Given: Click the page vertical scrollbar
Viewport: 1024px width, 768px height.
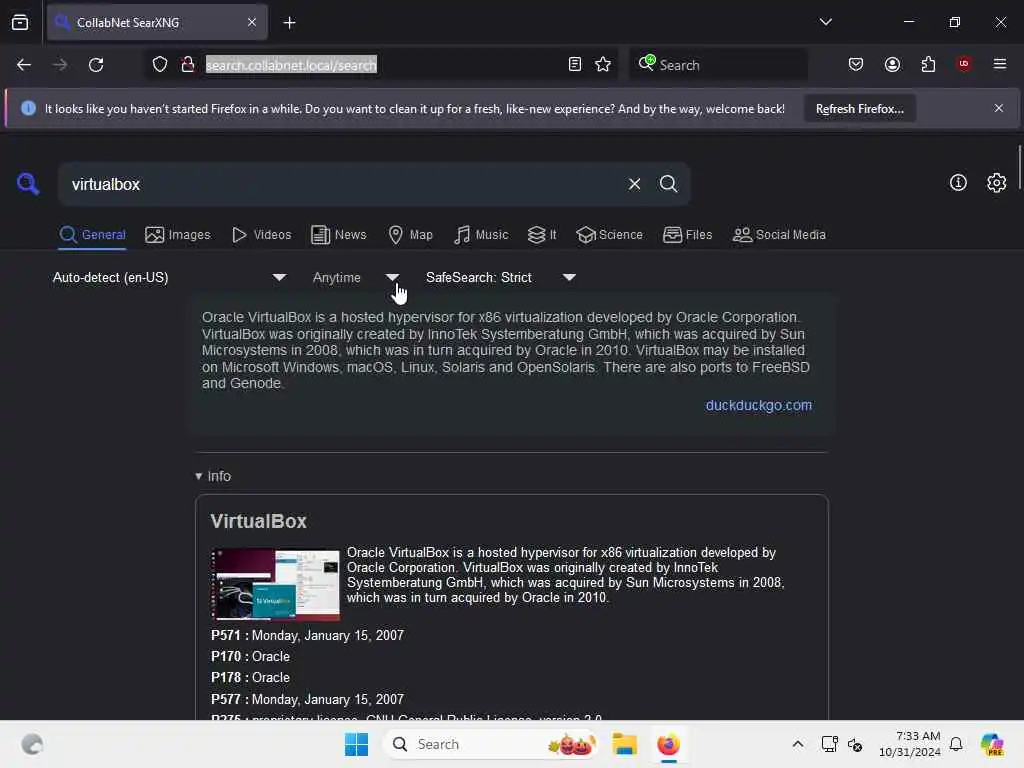Looking at the screenshot, I should (1019, 167).
